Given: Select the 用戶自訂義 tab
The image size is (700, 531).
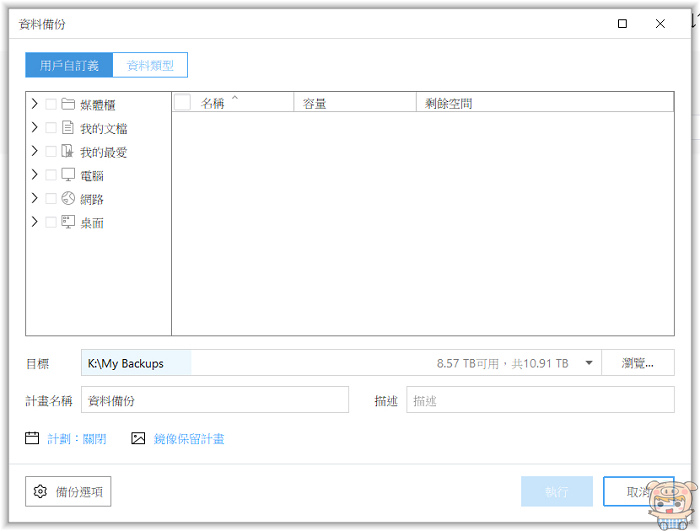Looking at the screenshot, I should click(x=69, y=65).
